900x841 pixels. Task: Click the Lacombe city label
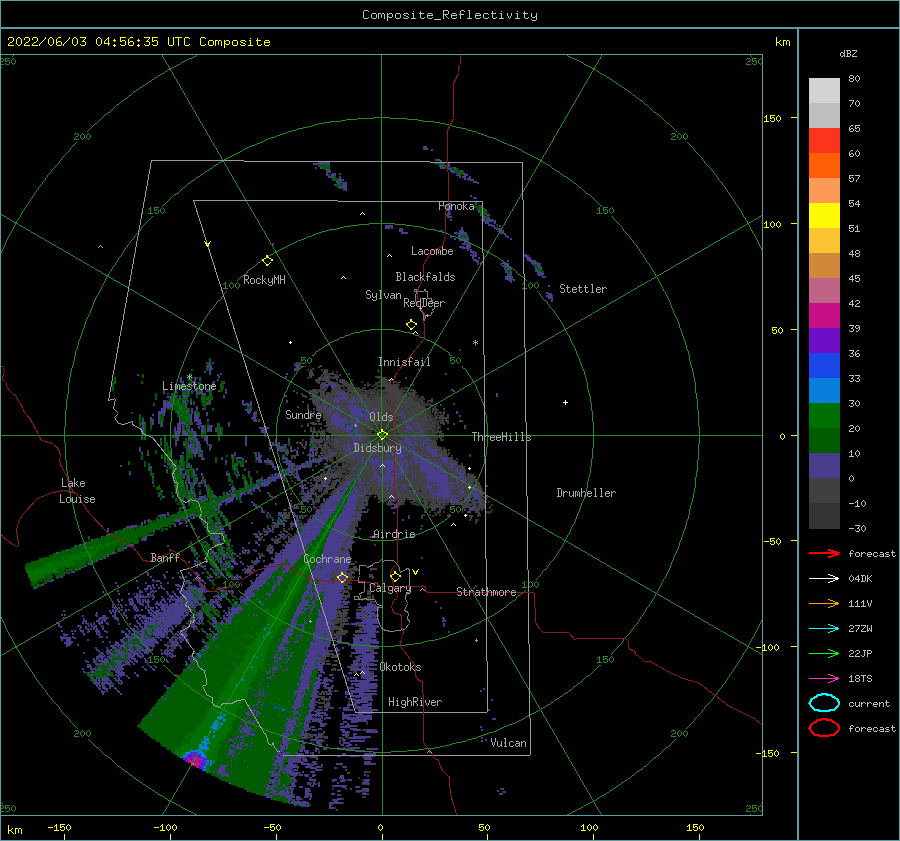(432, 251)
